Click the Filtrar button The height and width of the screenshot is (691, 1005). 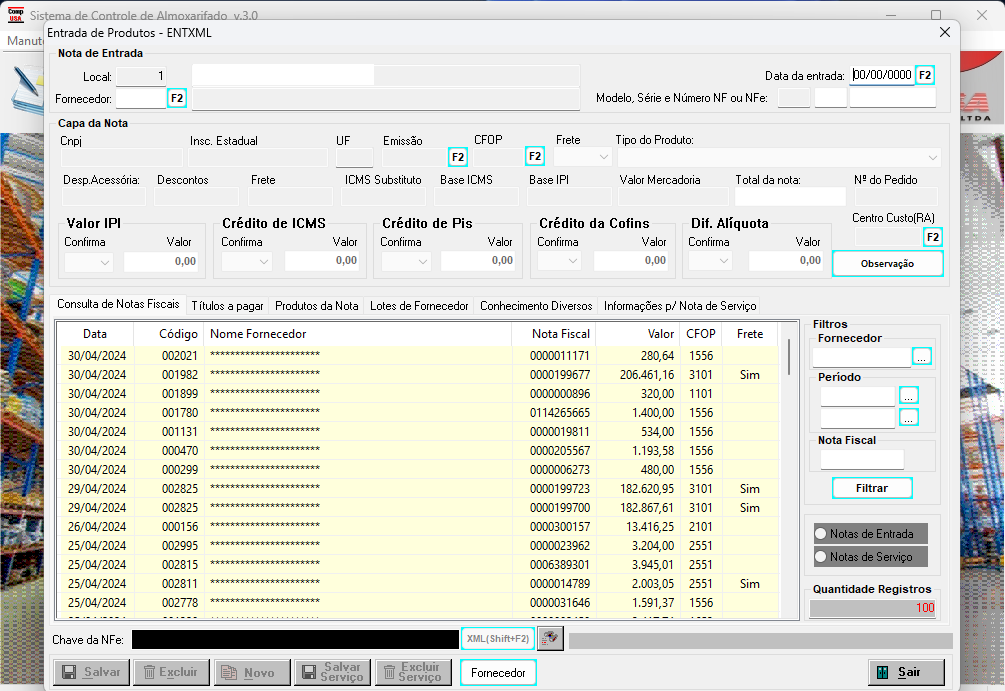(872, 488)
